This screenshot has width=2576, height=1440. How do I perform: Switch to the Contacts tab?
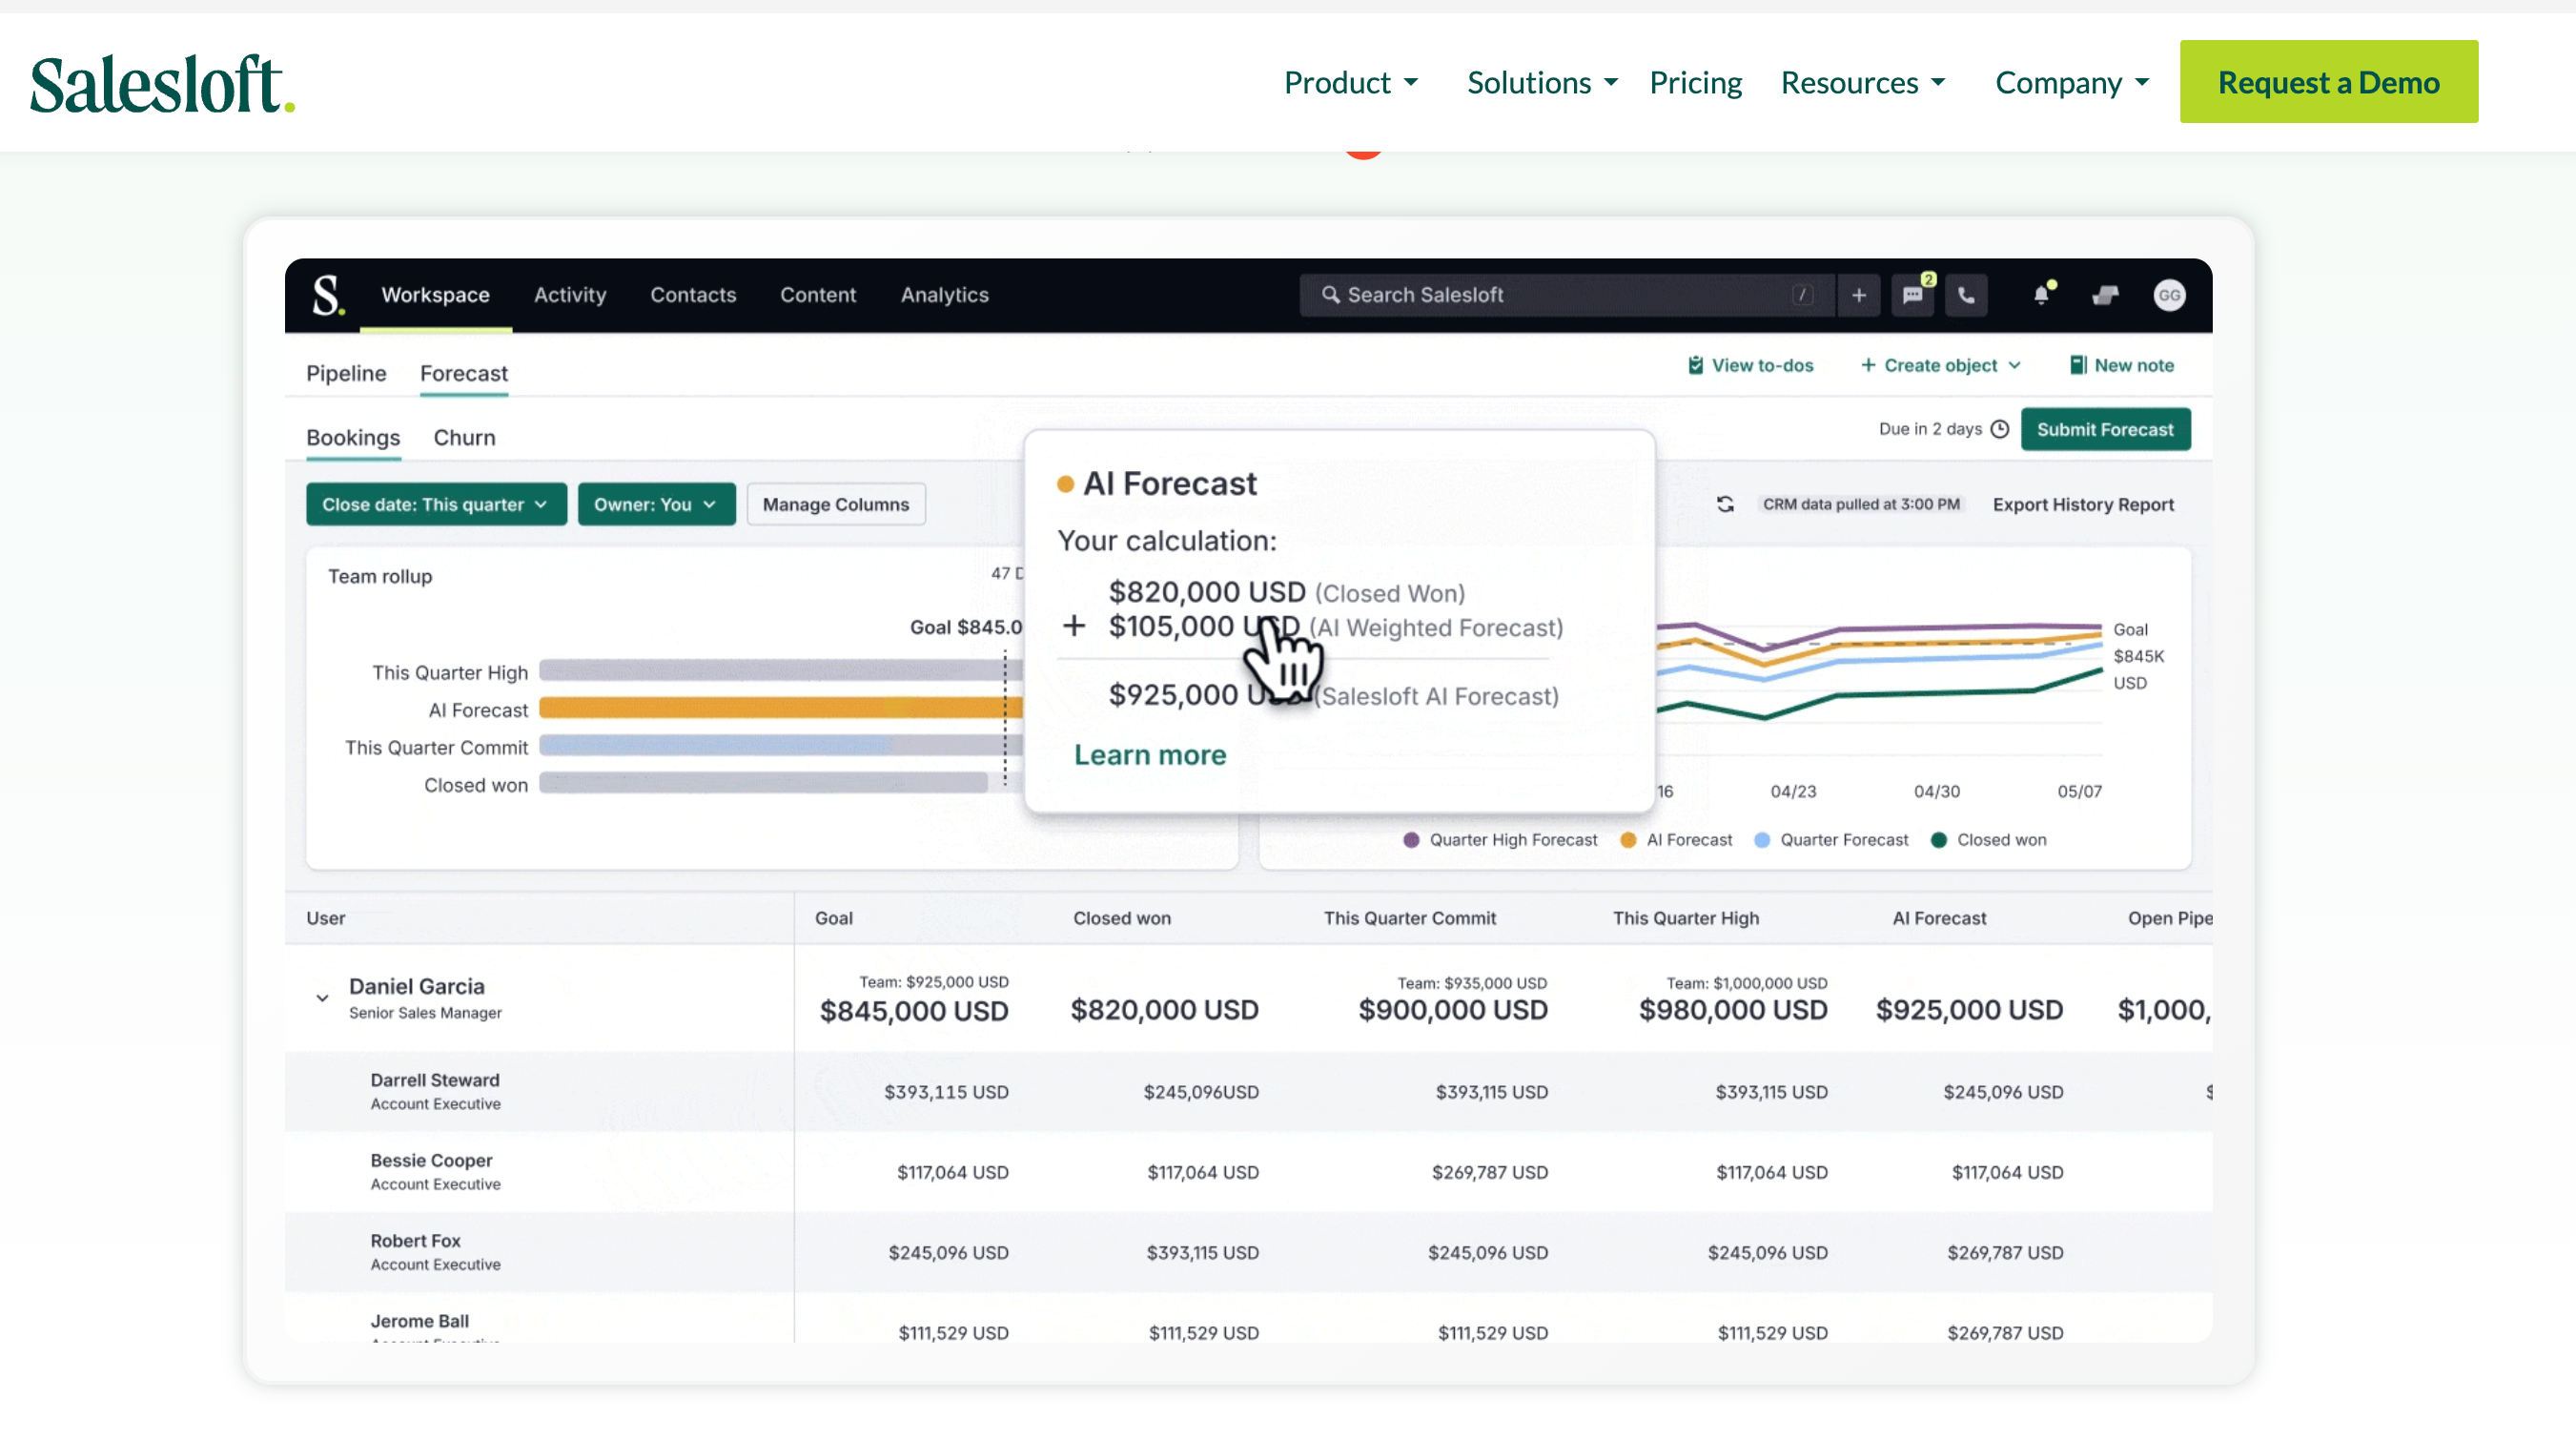pyautogui.click(x=693, y=295)
